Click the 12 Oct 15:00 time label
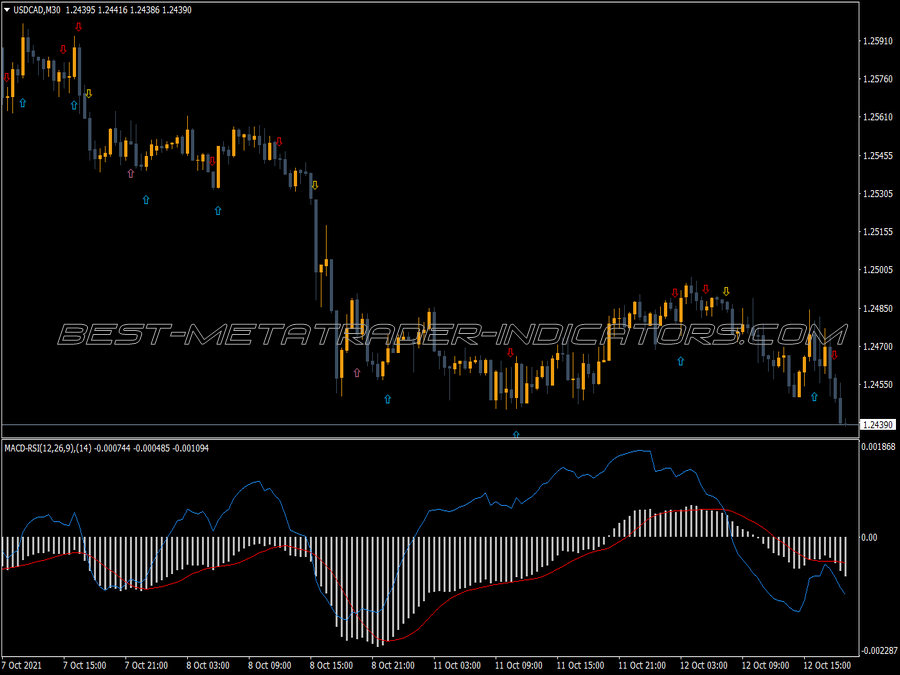The image size is (900, 675). pyautogui.click(x=827, y=665)
